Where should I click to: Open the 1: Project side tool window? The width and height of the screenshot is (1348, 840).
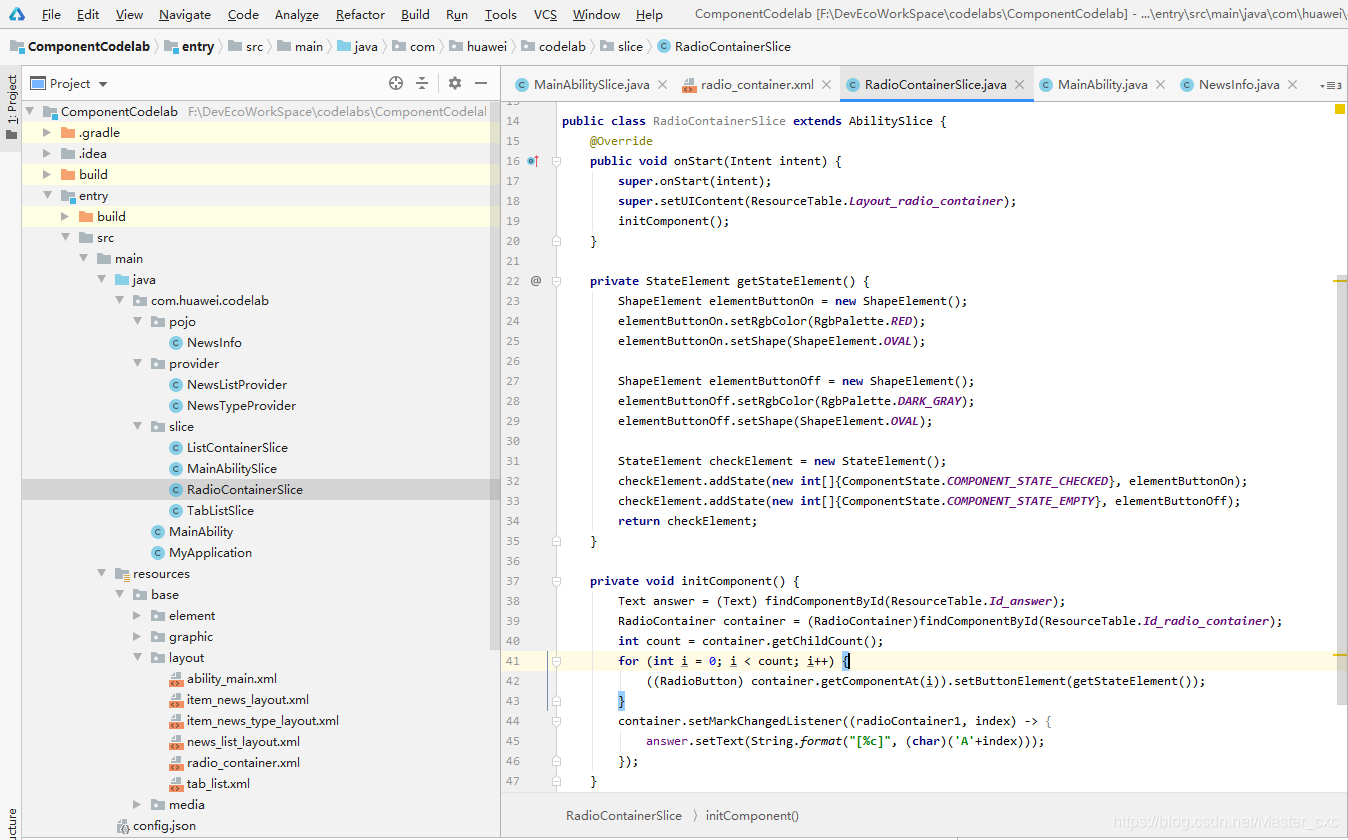pos(11,108)
